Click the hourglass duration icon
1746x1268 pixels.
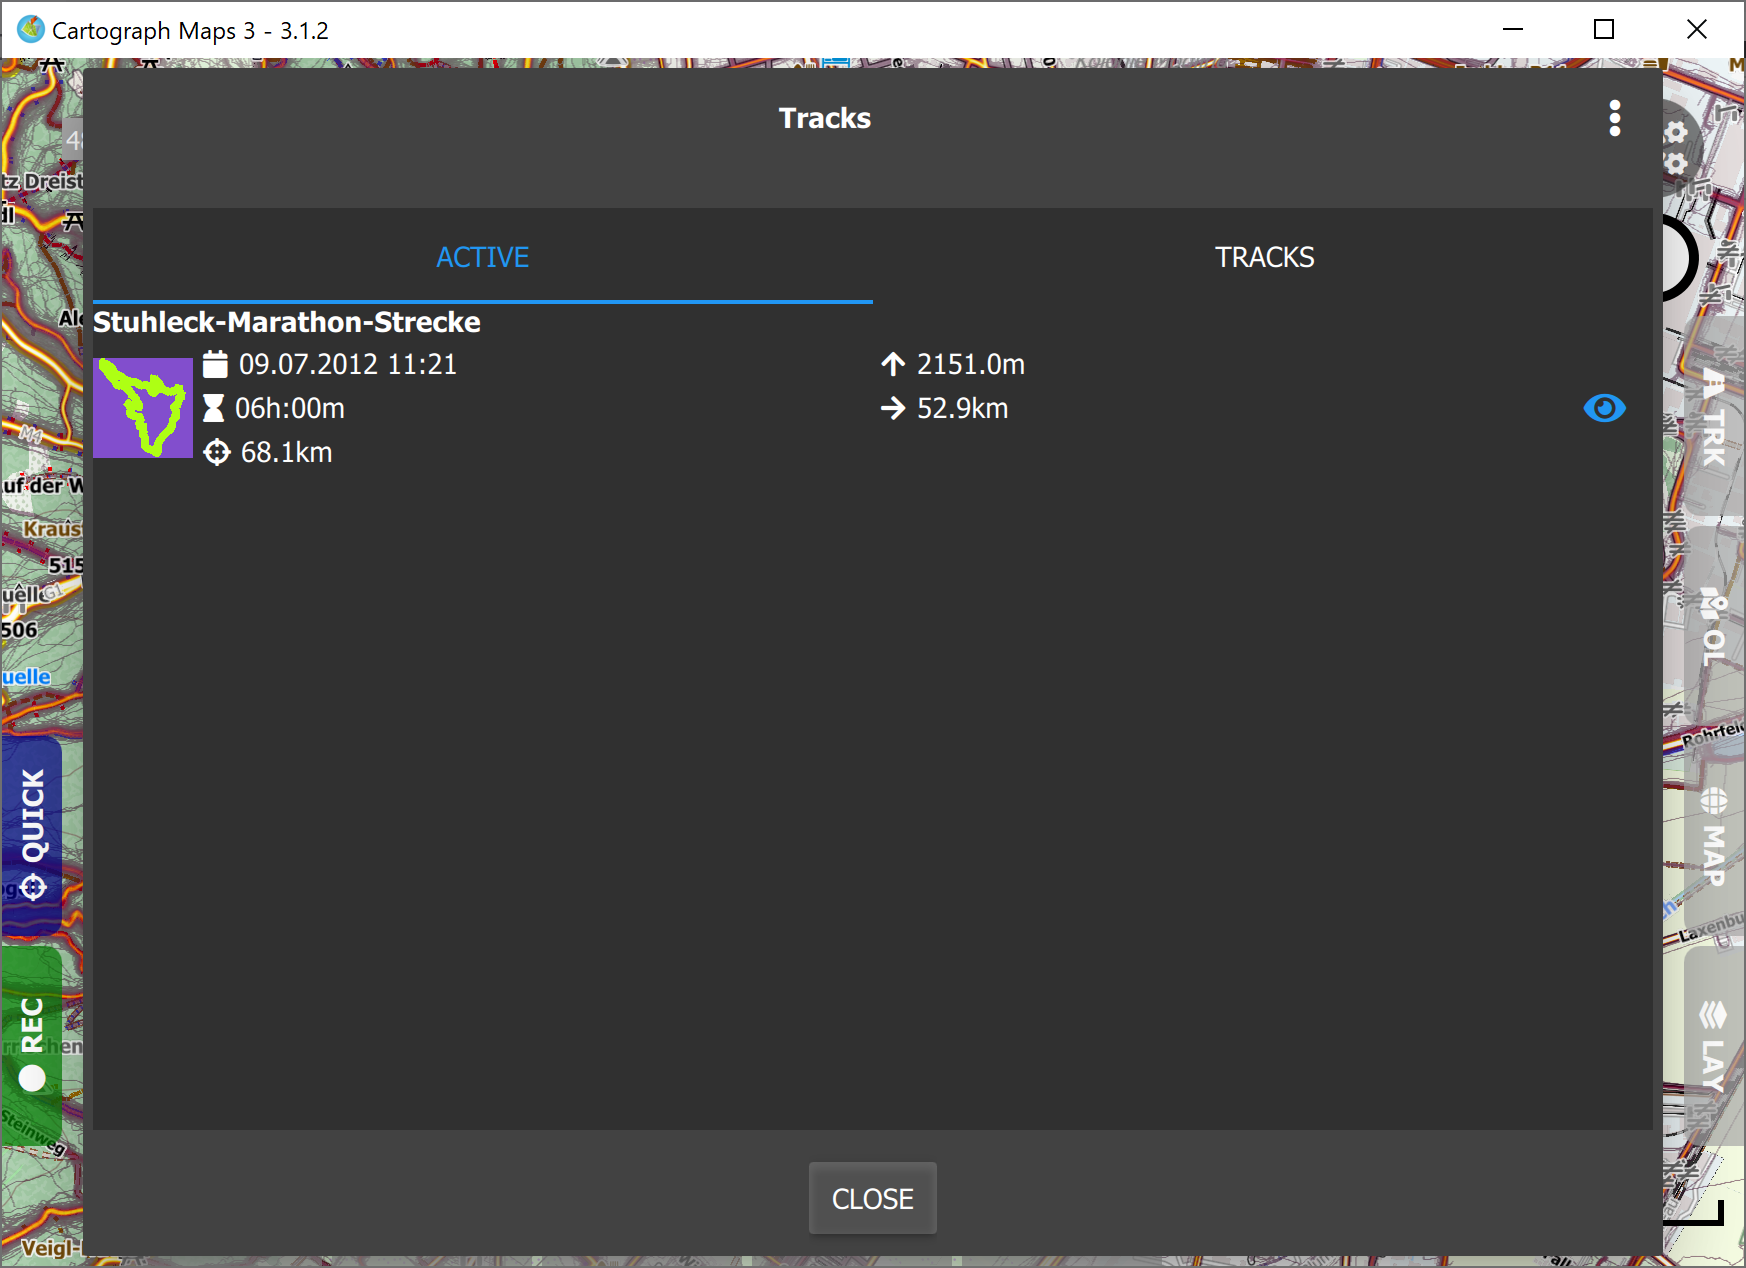pos(214,408)
